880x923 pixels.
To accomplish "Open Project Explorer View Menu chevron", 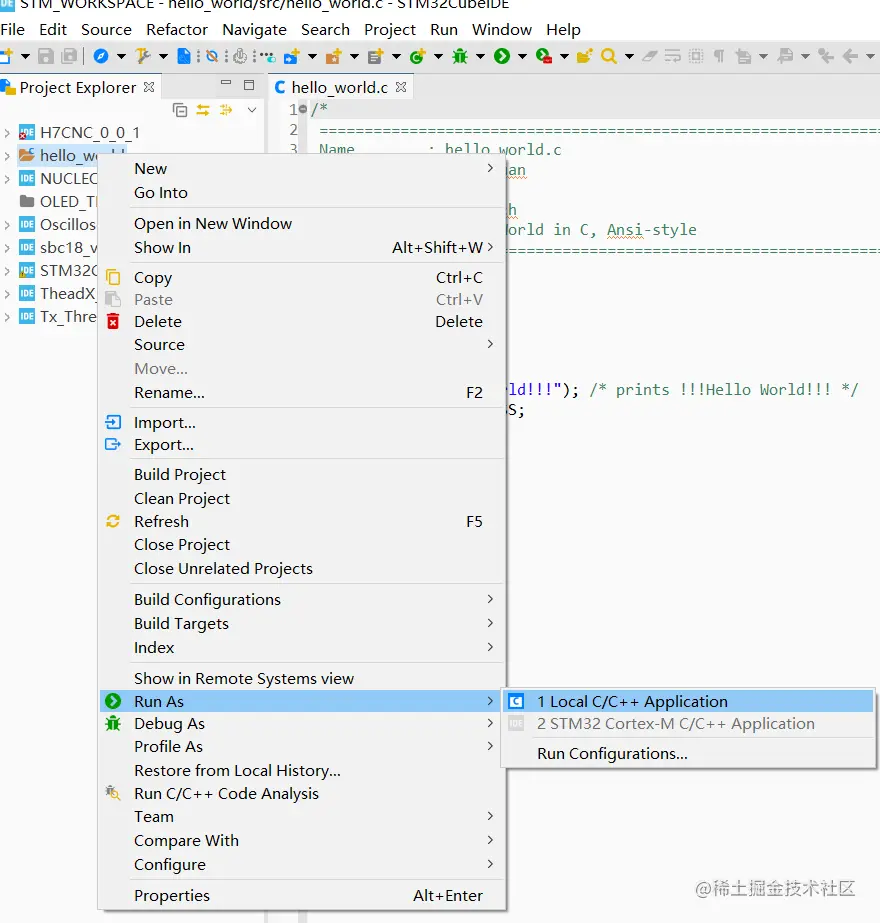I will pos(252,110).
